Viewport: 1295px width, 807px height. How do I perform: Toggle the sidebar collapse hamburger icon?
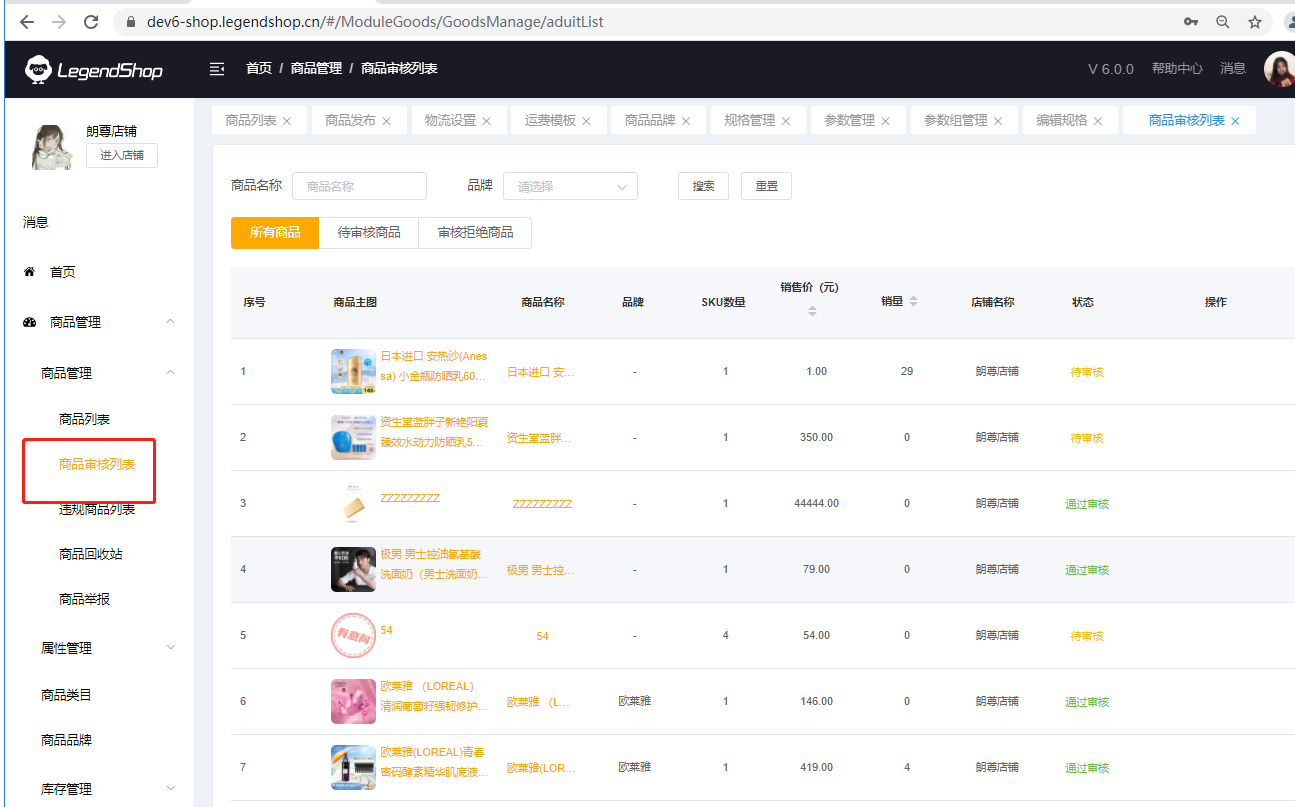coord(216,69)
